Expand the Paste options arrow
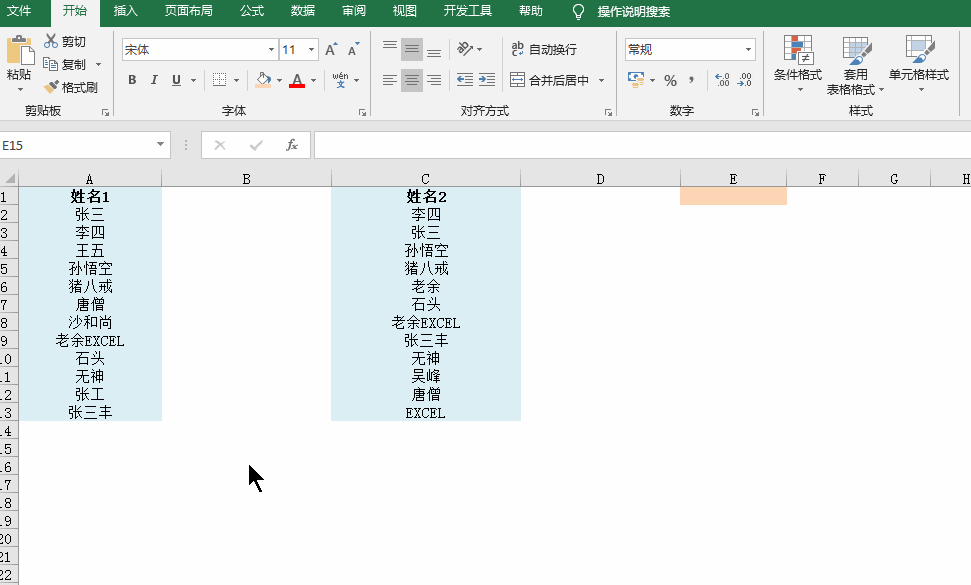 pyautogui.click(x=19, y=90)
